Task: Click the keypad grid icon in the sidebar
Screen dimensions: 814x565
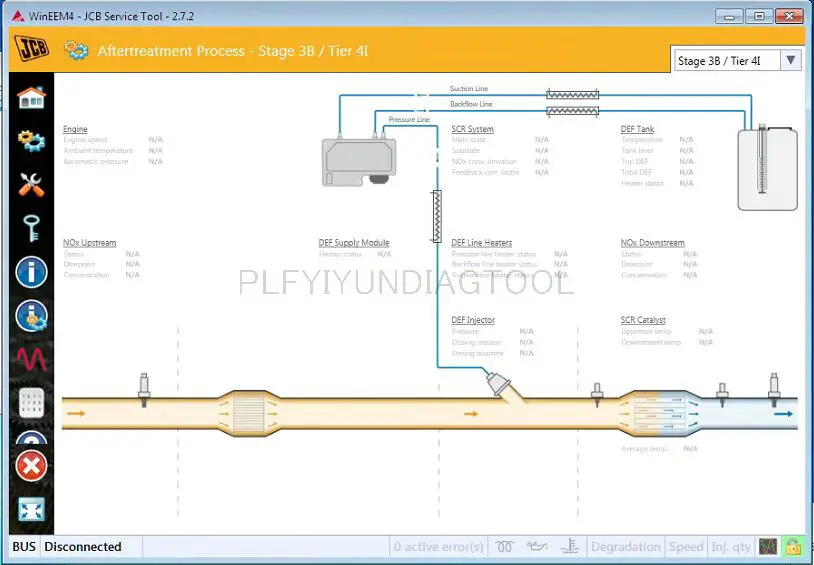Action: click(x=31, y=402)
